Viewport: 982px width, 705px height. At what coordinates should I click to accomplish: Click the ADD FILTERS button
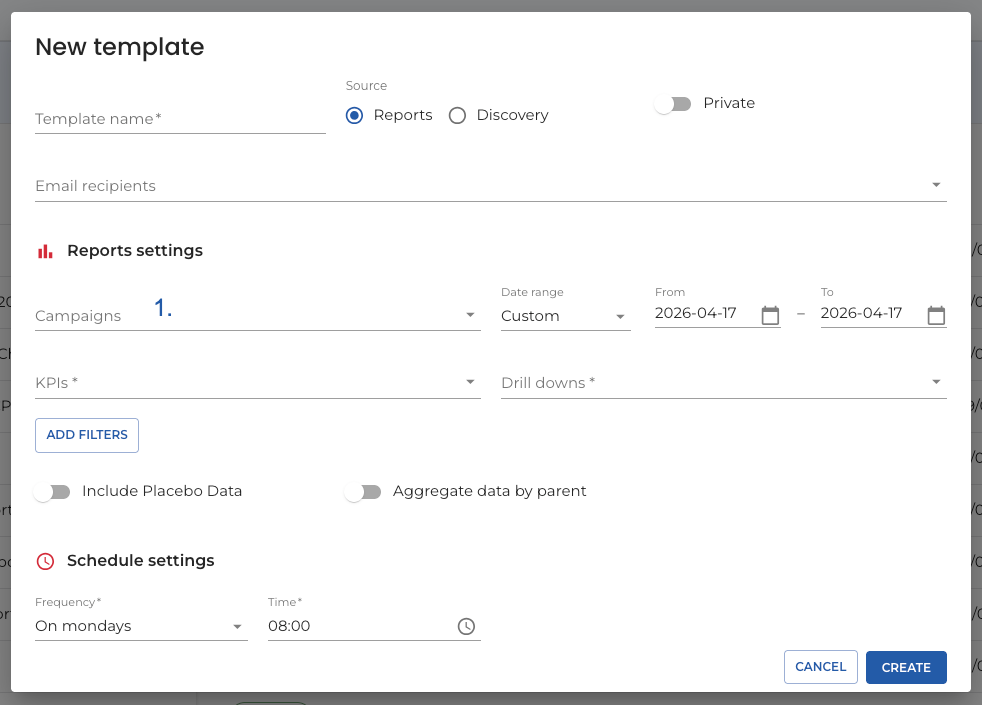(87, 435)
